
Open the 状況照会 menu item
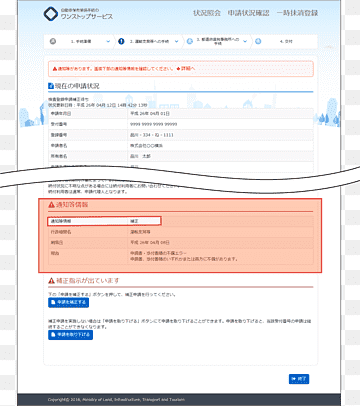click(207, 13)
